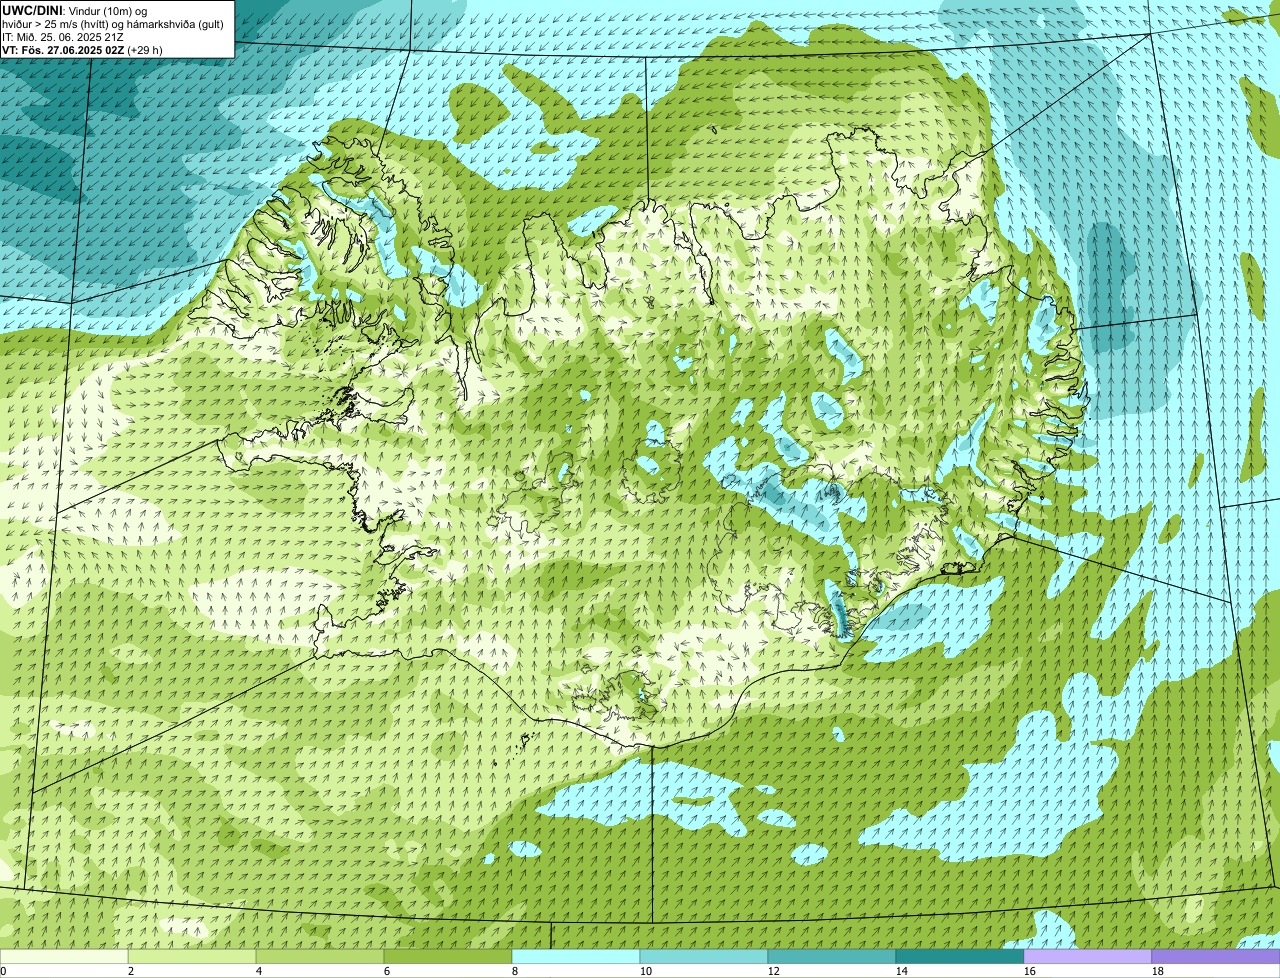Select the light teal 10–12 legend swatch
Image resolution: width=1280 pixels, height=978 pixels.
click(704, 956)
